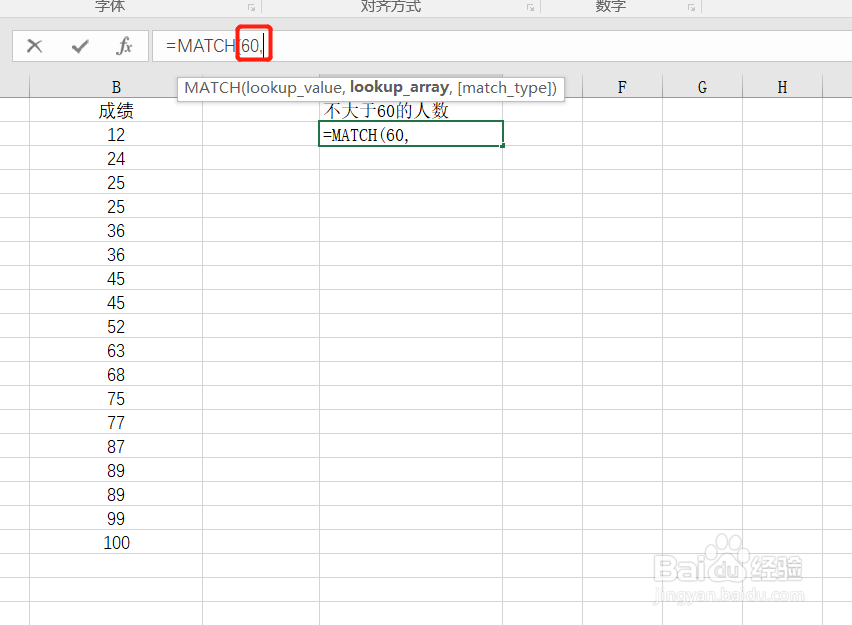Screen dimensions: 852x625
Task: Confirm the formula with checkmark icon
Action: pos(80,46)
